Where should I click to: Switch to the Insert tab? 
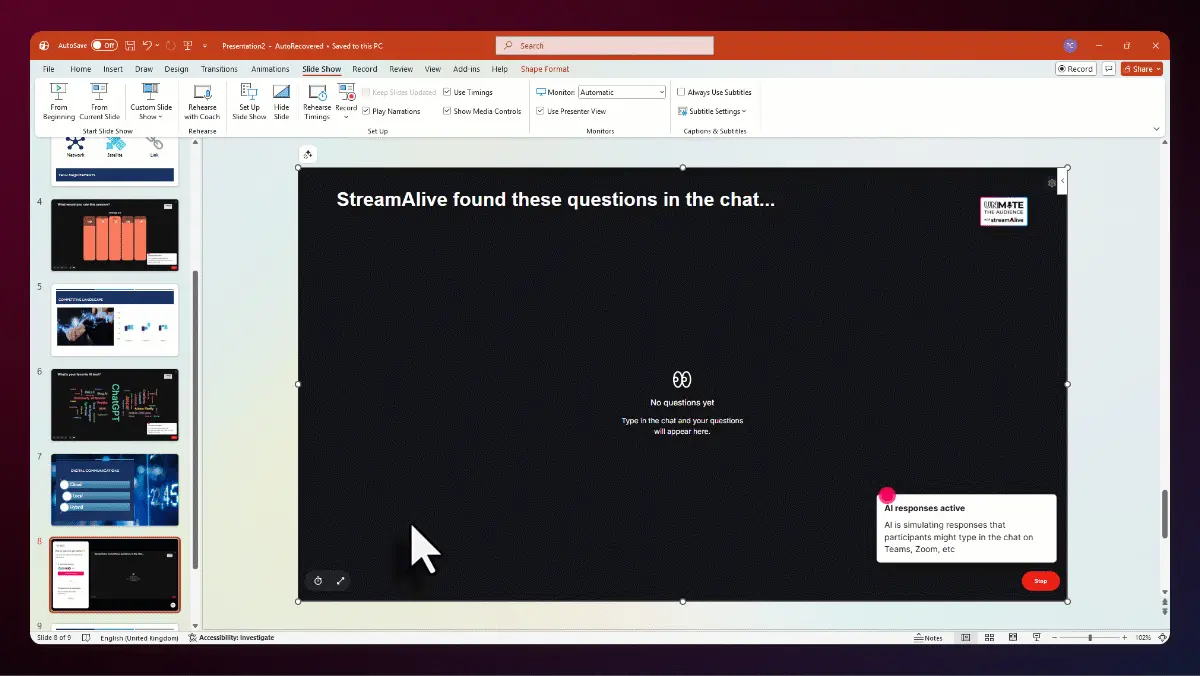click(x=113, y=69)
